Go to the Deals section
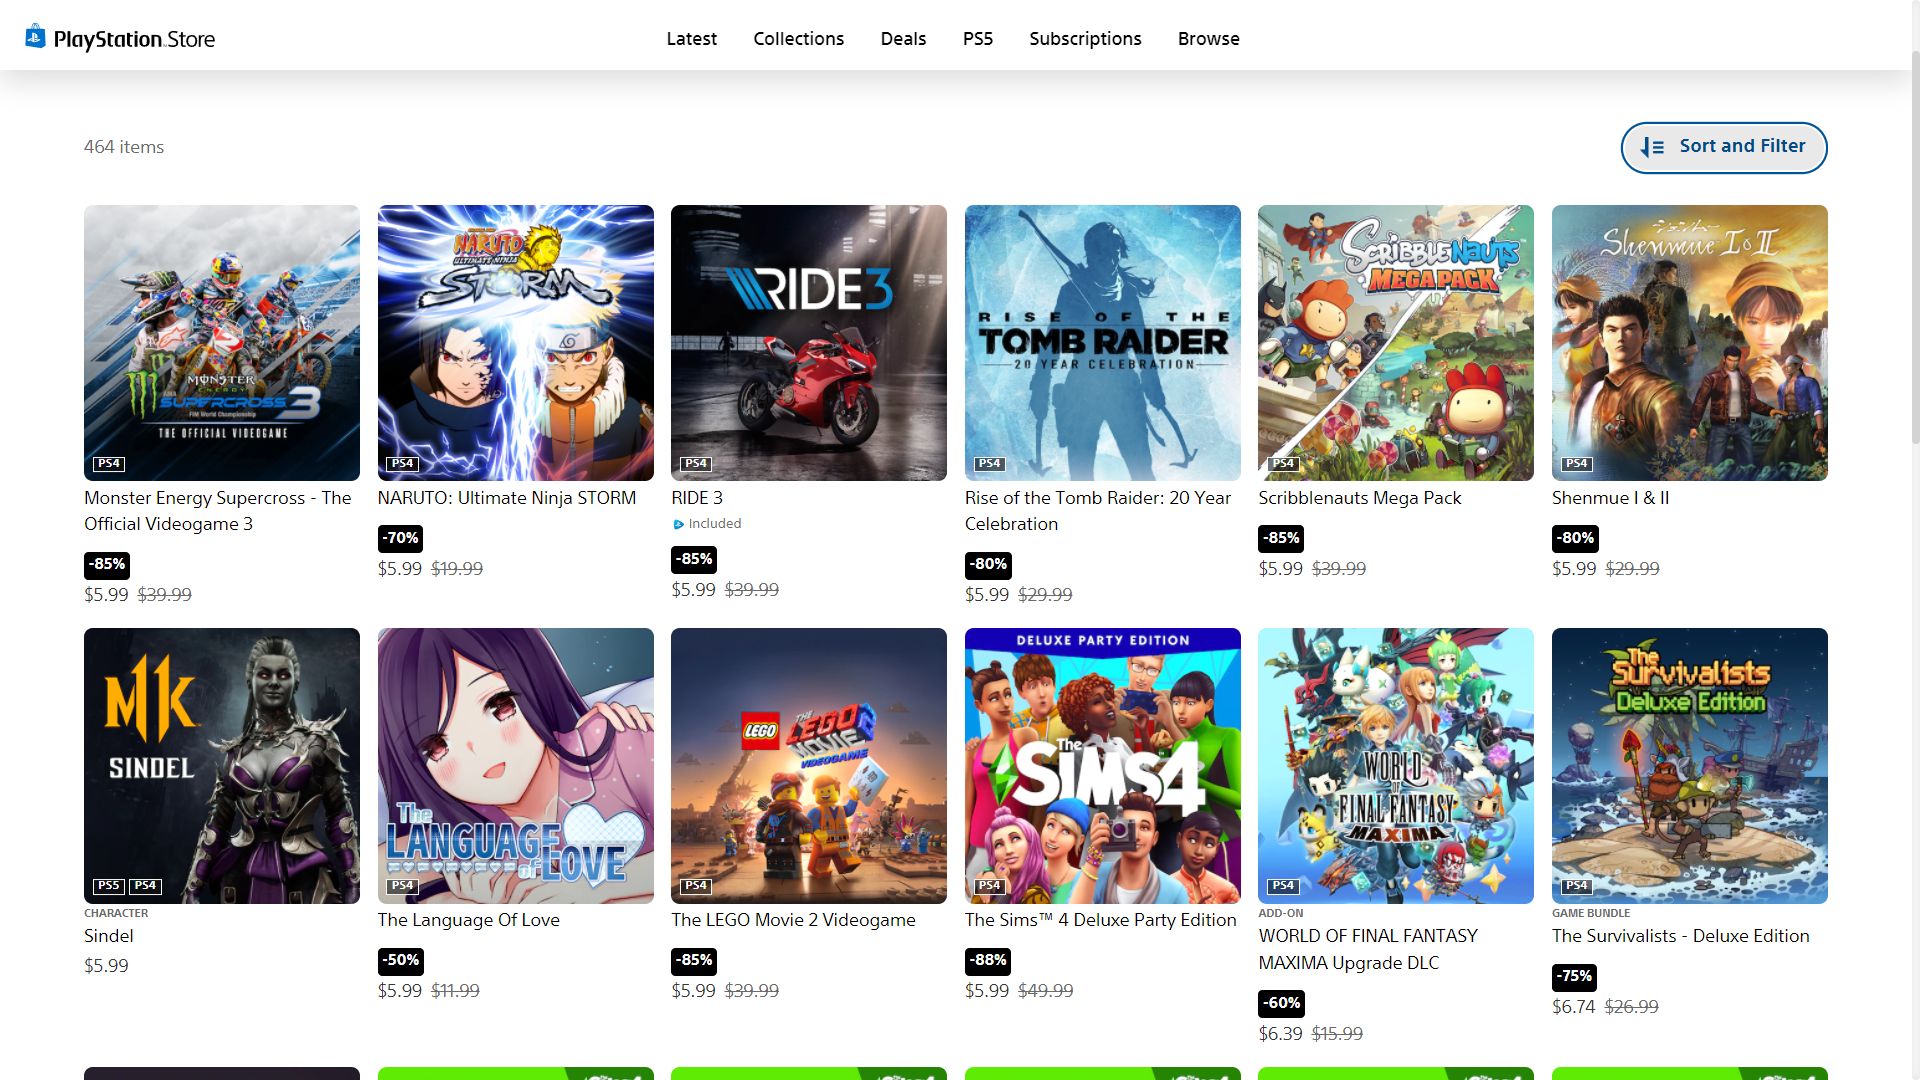This screenshot has width=1920, height=1080. tap(903, 39)
